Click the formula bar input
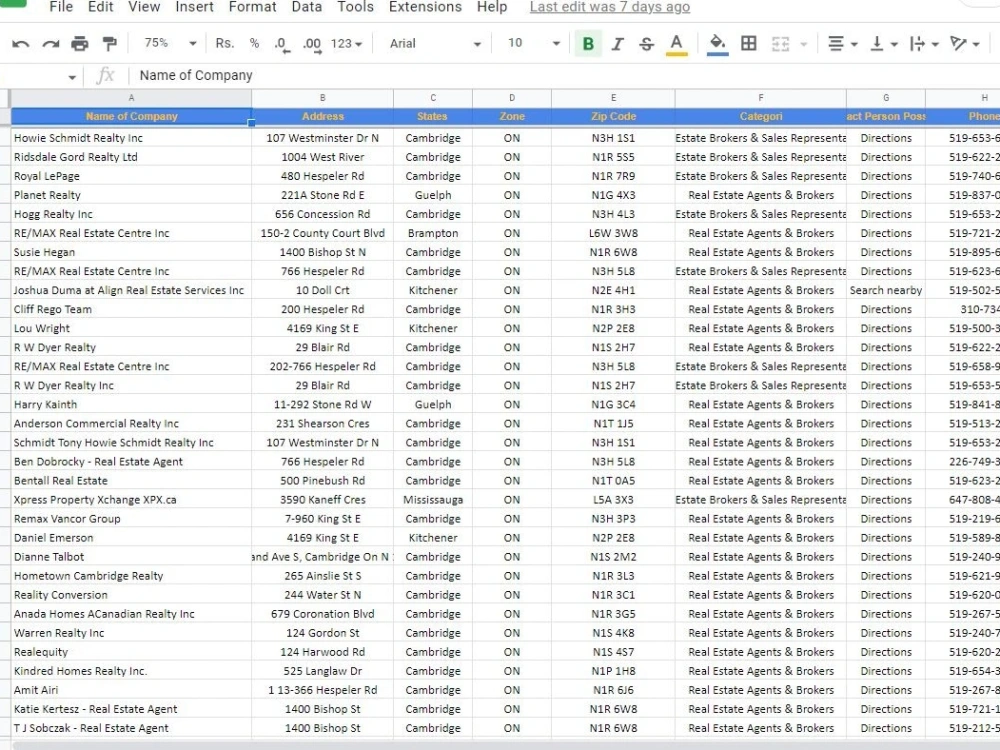 point(564,76)
